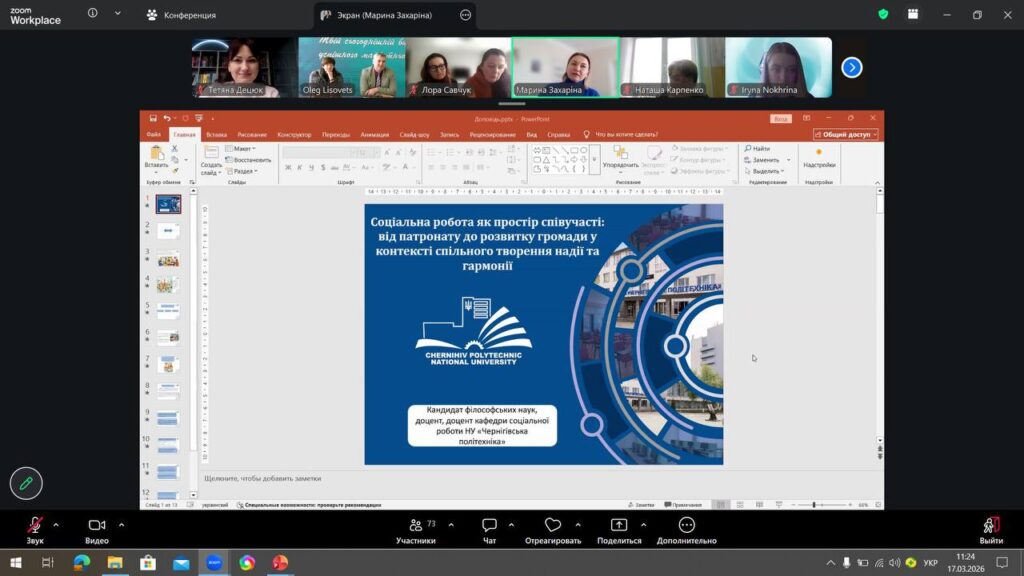Expand video settings arrow next to camera
The width and height of the screenshot is (1024, 576).
click(x=121, y=524)
